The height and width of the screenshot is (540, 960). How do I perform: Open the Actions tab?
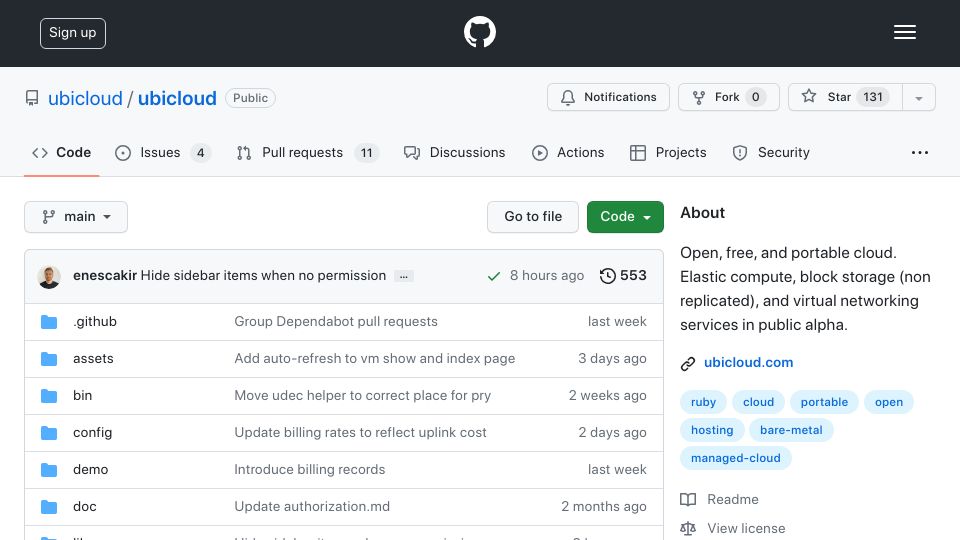click(x=568, y=152)
